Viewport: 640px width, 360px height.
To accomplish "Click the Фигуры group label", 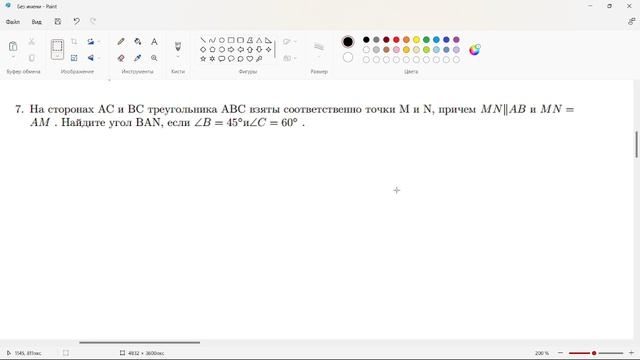I will [247, 71].
